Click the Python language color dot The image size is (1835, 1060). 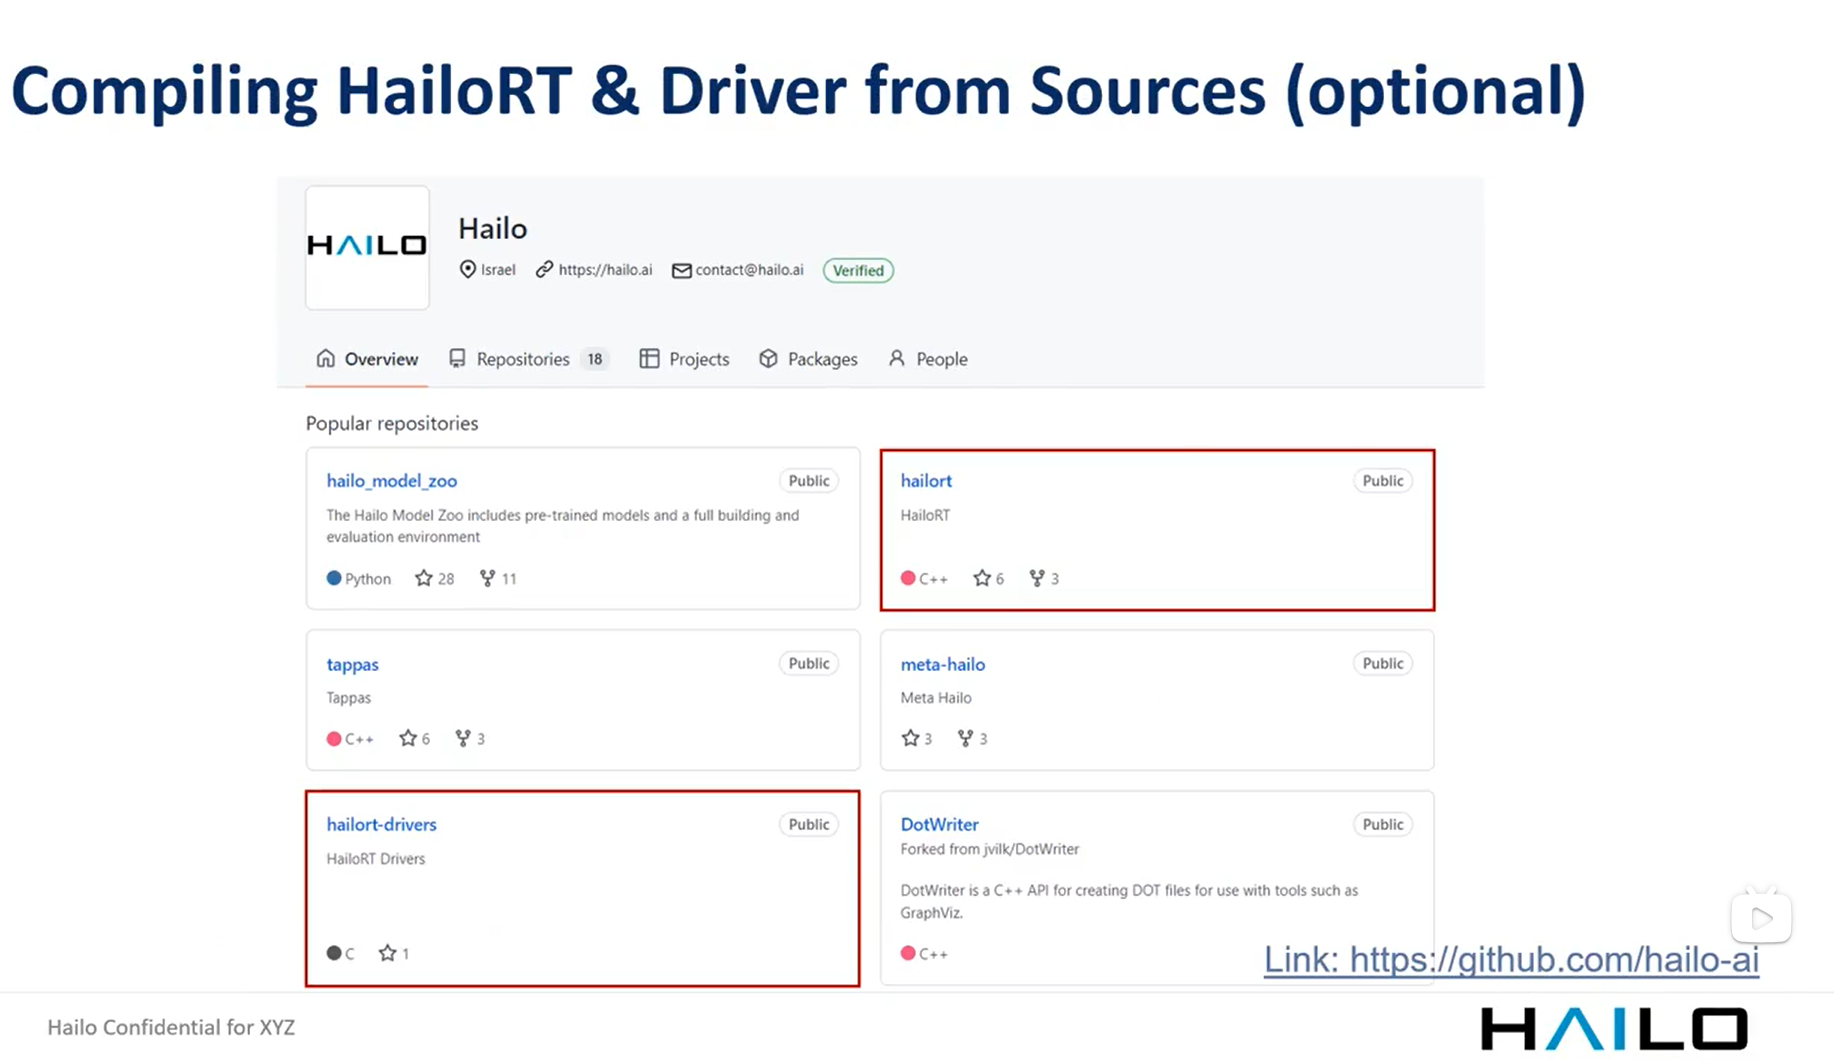click(334, 578)
